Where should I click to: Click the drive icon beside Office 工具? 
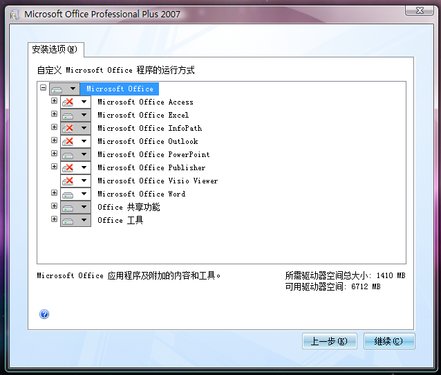pyautogui.click(x=68, y=220)
